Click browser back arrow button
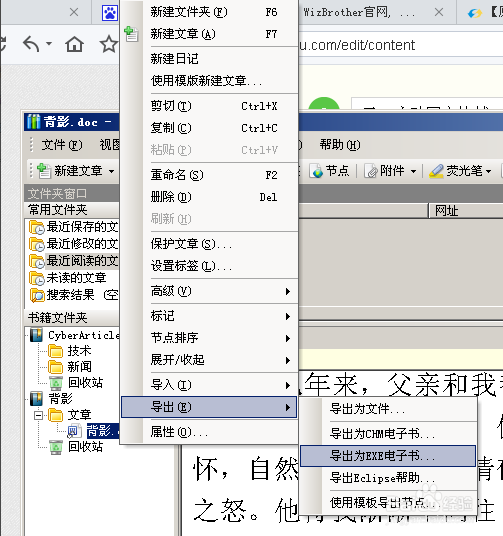 point(31,44)
